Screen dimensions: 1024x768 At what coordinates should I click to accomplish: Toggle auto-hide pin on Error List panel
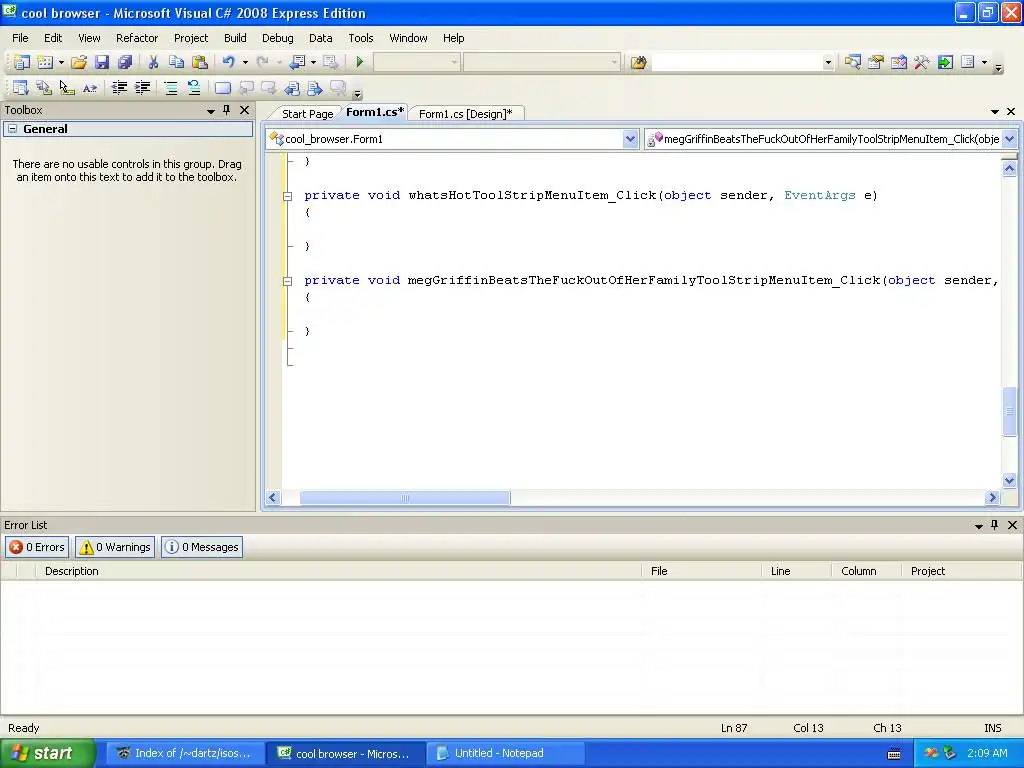995,525
